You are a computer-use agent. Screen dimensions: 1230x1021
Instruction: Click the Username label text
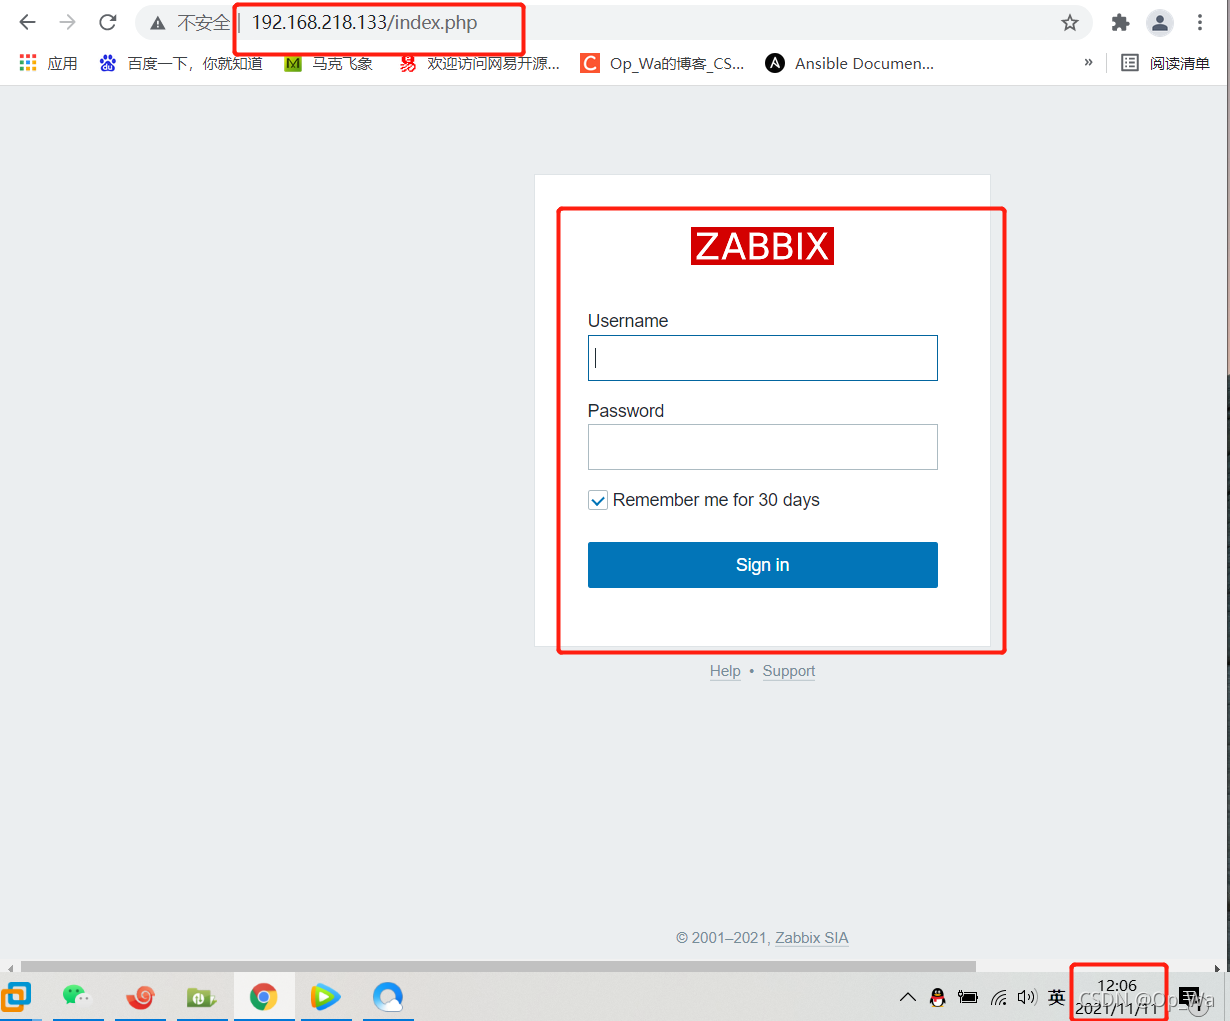[x=628, y=321]
